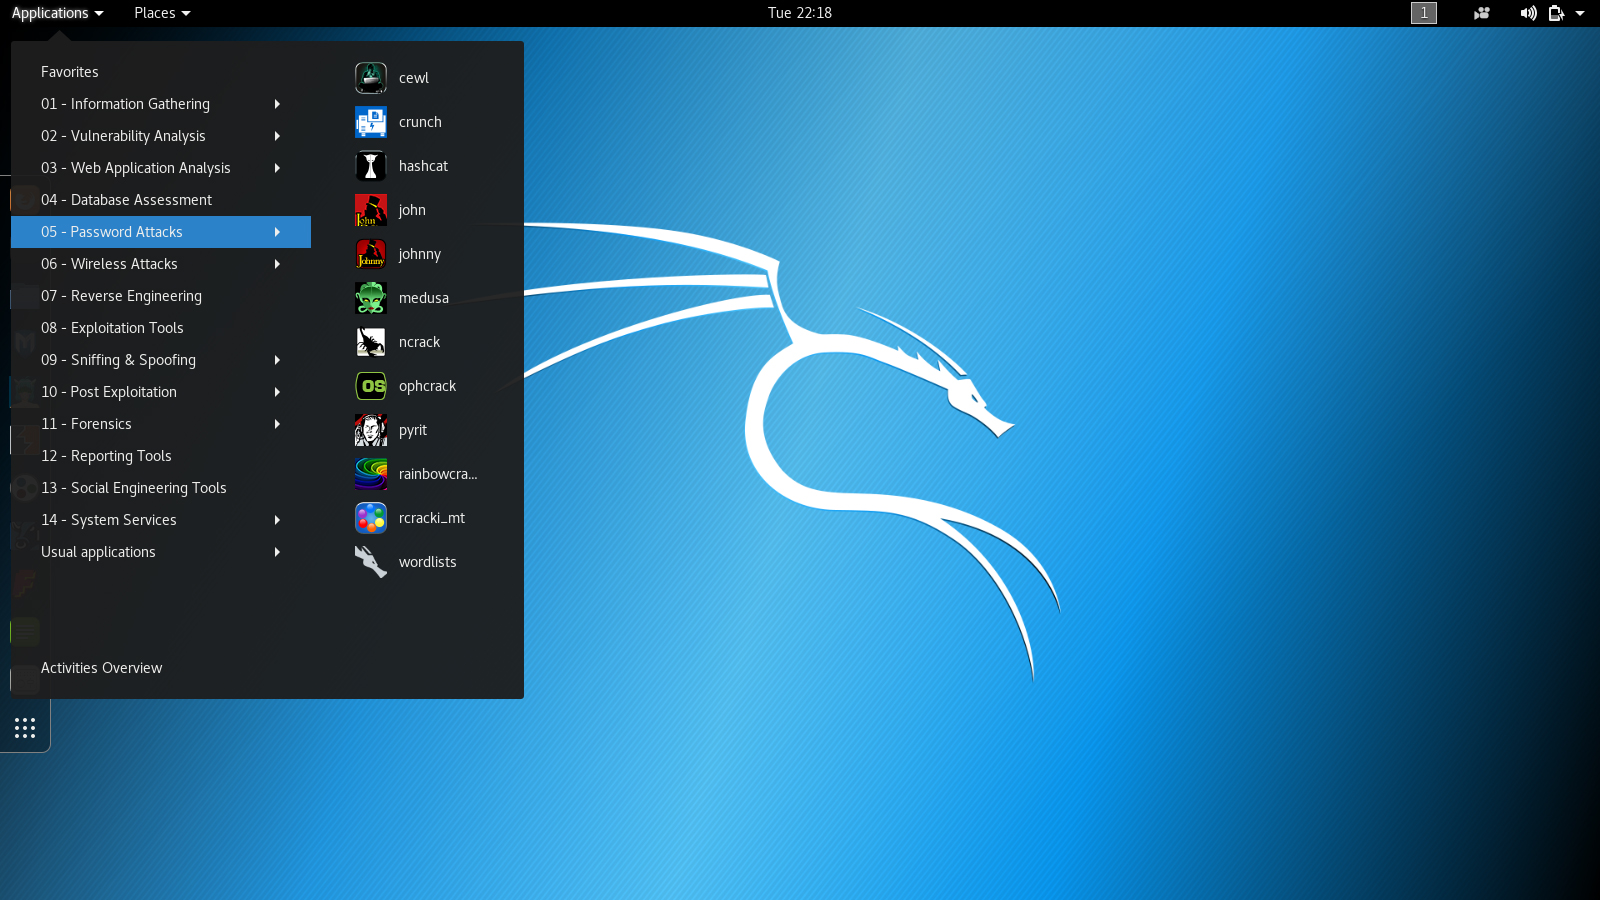Select 08 - Exploitation Tools
This screenshot has width=1600, height=900.
[x=161, y=328]
